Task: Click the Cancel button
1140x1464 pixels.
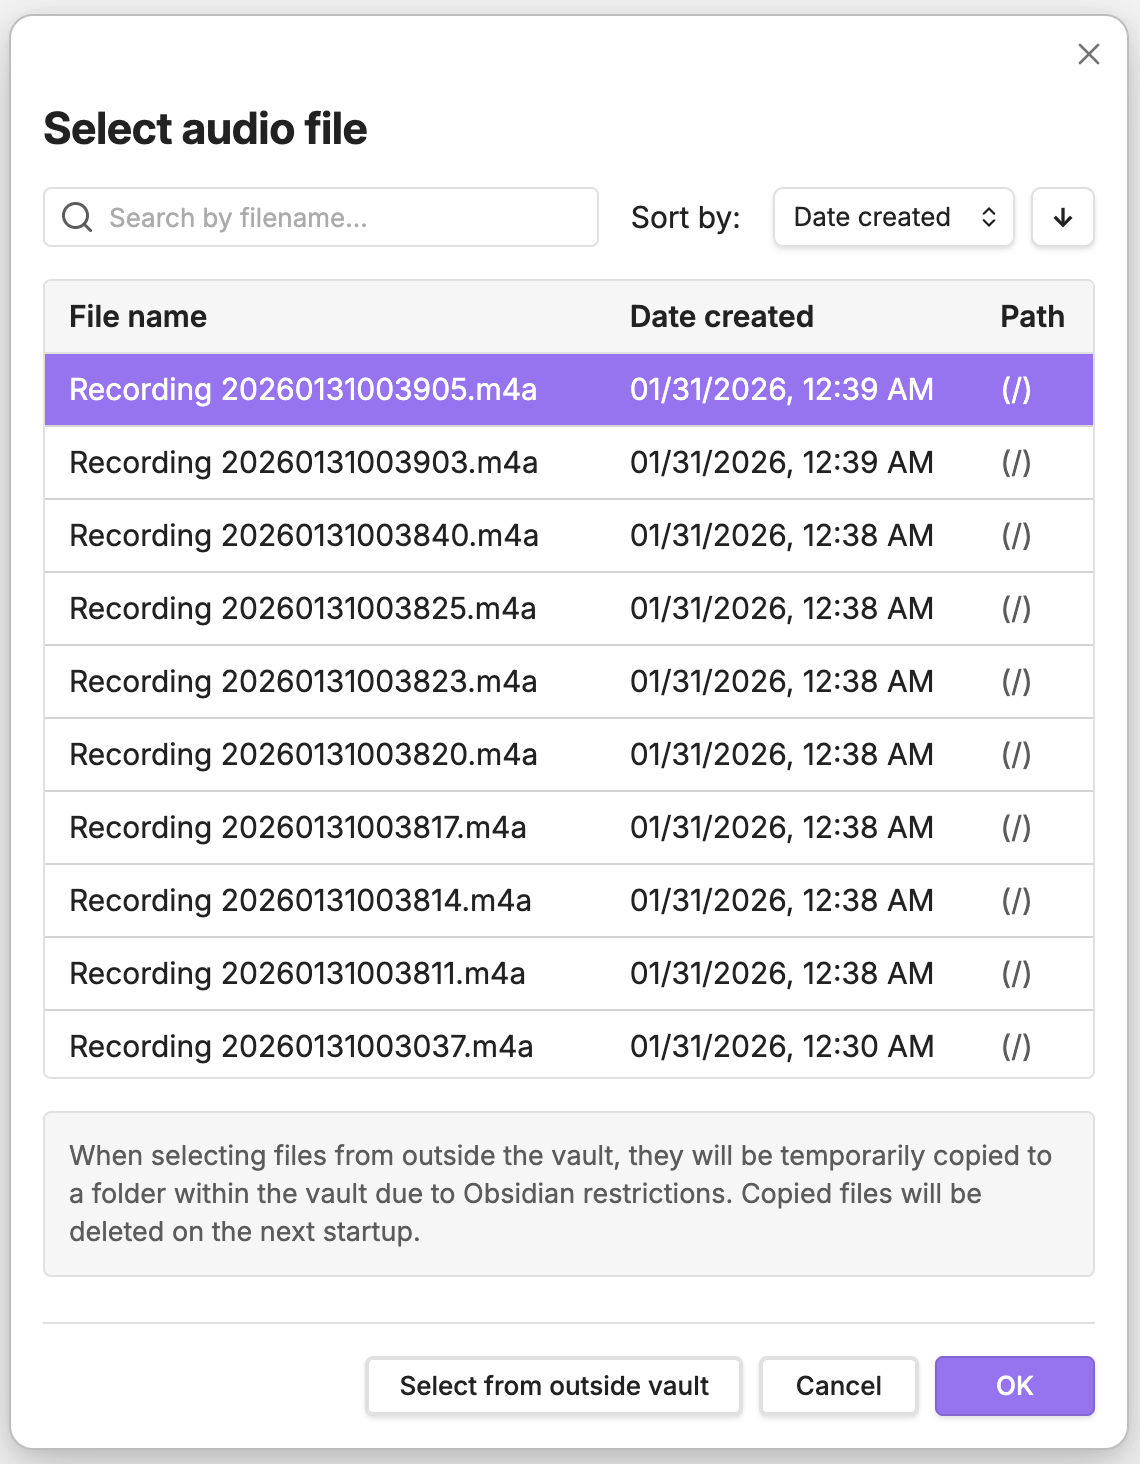Action: point(838,1385)
